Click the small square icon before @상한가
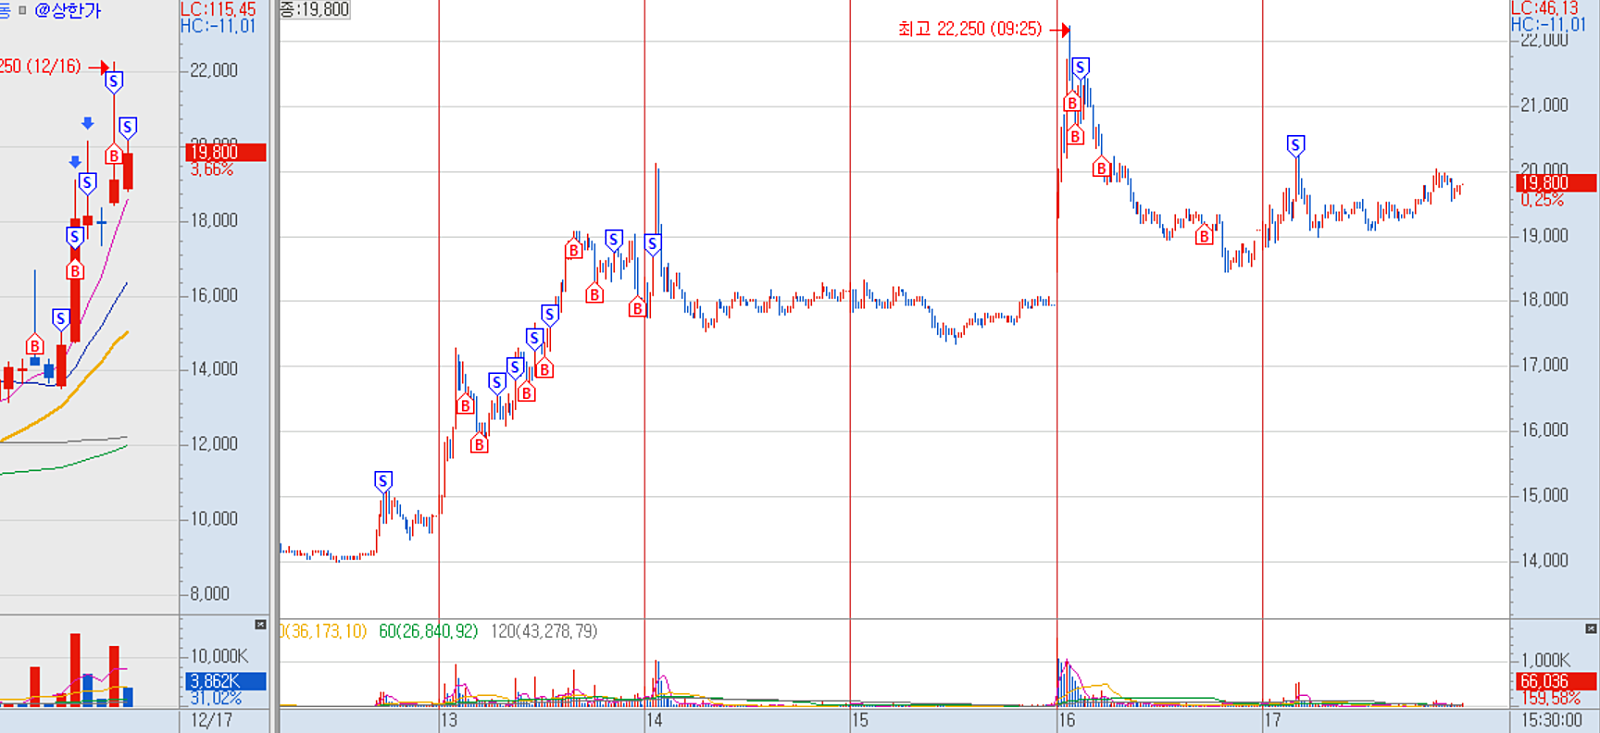 [22, 10]
